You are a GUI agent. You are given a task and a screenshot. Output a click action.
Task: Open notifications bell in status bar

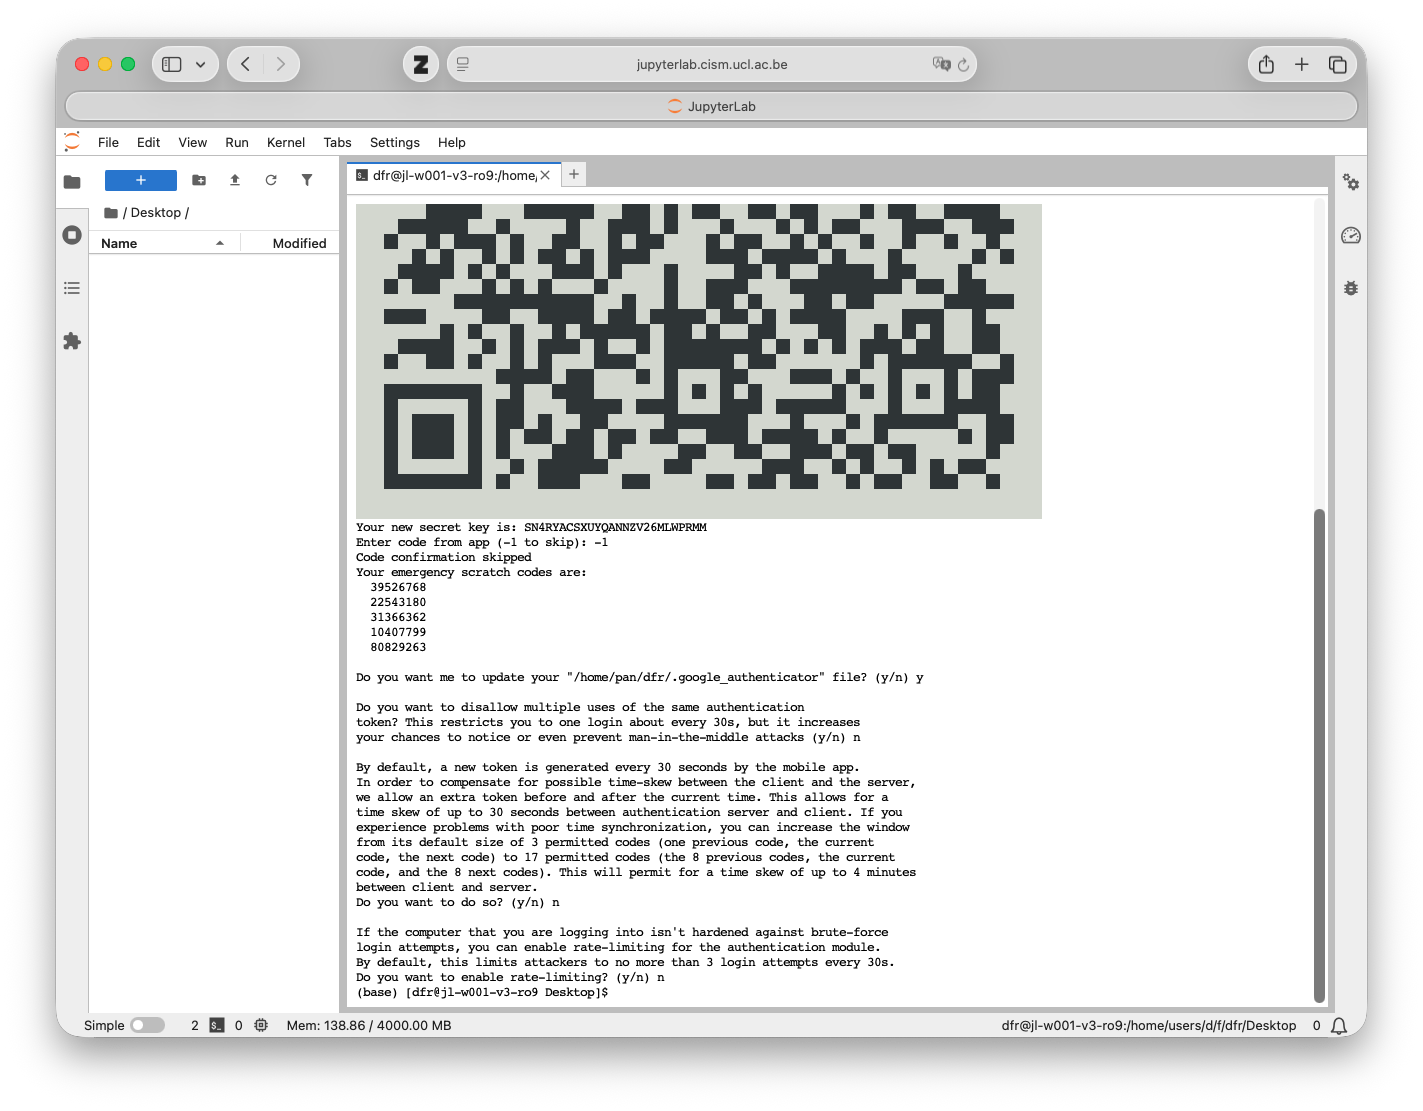pyautogui.click(x=1339, y=1026)
